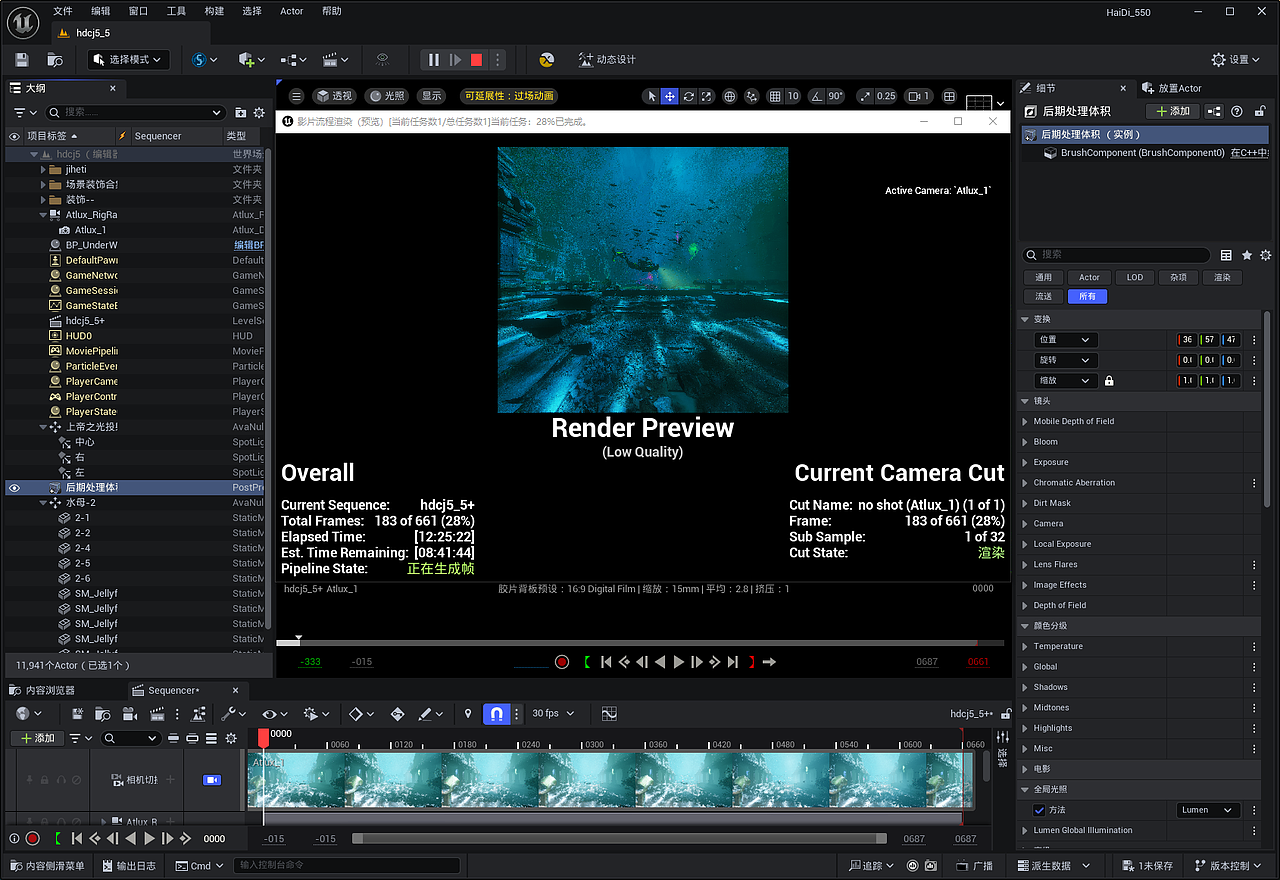The width and height of the screenshot is (1280, 880).
Task: Click the 添加 track button in Sequencer
Action: [x=37, y=738]
